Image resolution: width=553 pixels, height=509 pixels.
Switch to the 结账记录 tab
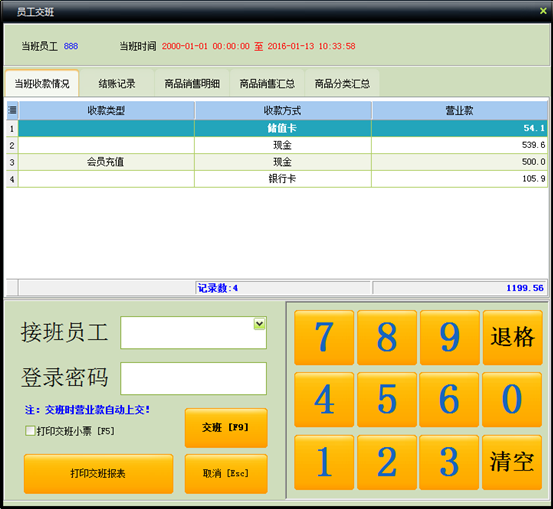tap(117, 83)
